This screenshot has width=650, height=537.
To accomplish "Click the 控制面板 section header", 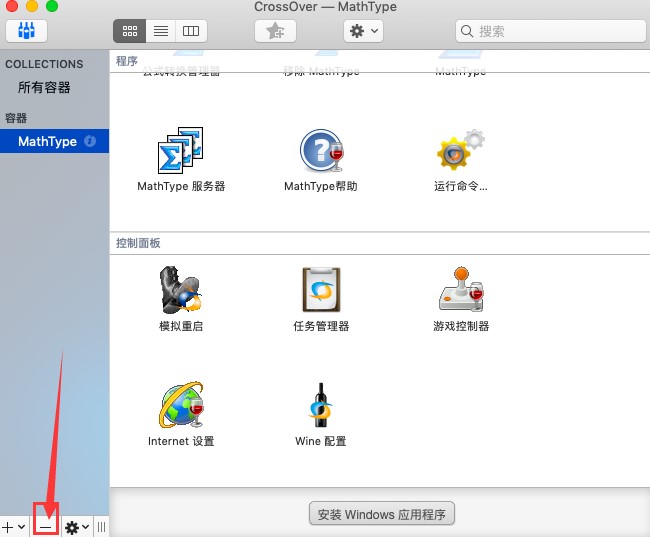I will pyautogui.click(x=138, y=243).
